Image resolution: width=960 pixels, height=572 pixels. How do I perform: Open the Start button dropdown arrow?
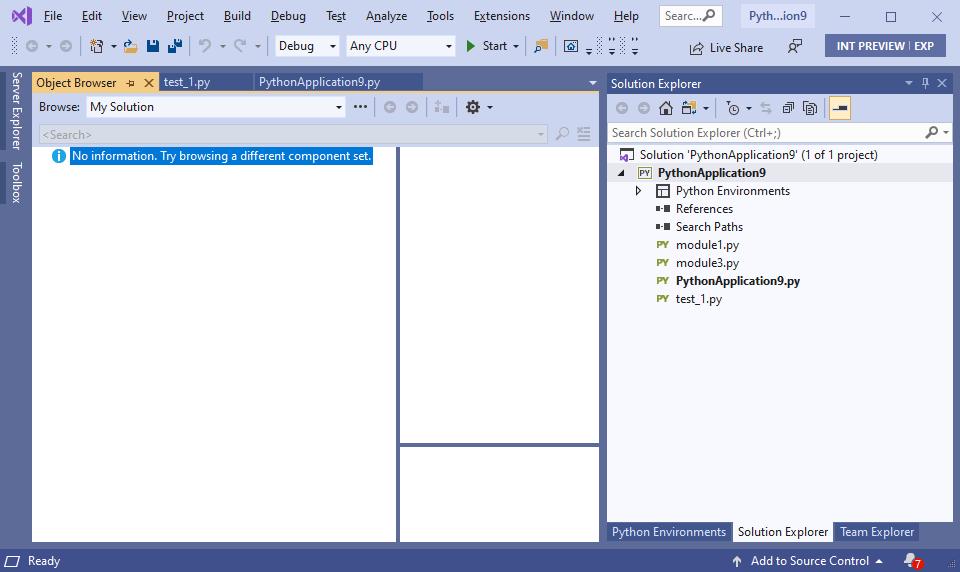tap(516, 46)
